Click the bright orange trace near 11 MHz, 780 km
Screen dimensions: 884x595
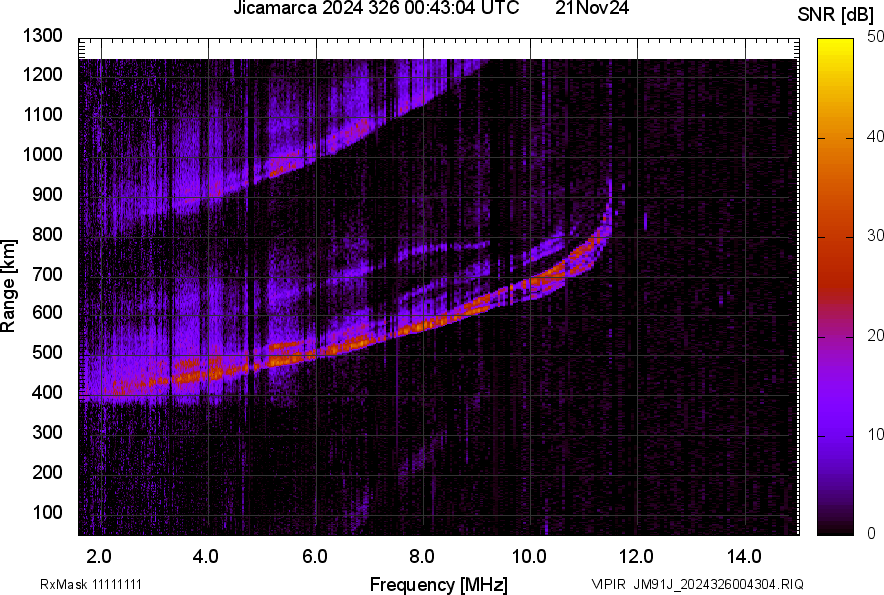[x=586, y=248]
